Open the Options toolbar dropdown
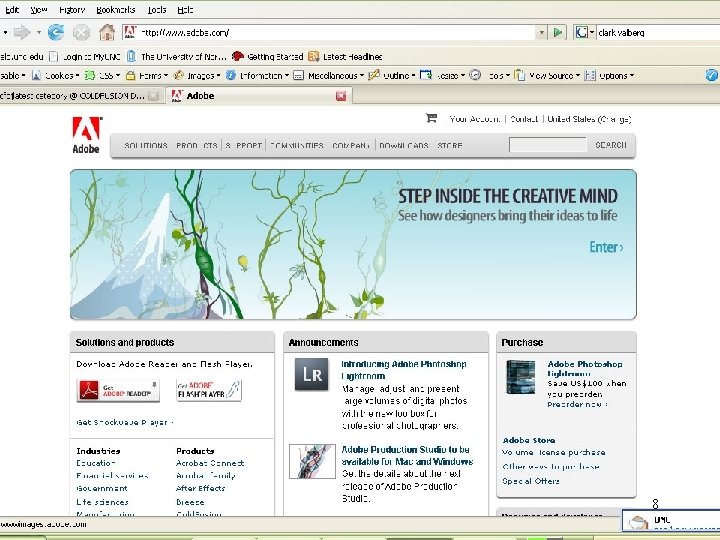Image resolution: width=720 pixels, height=540 pixels. (x=609, y=75)
